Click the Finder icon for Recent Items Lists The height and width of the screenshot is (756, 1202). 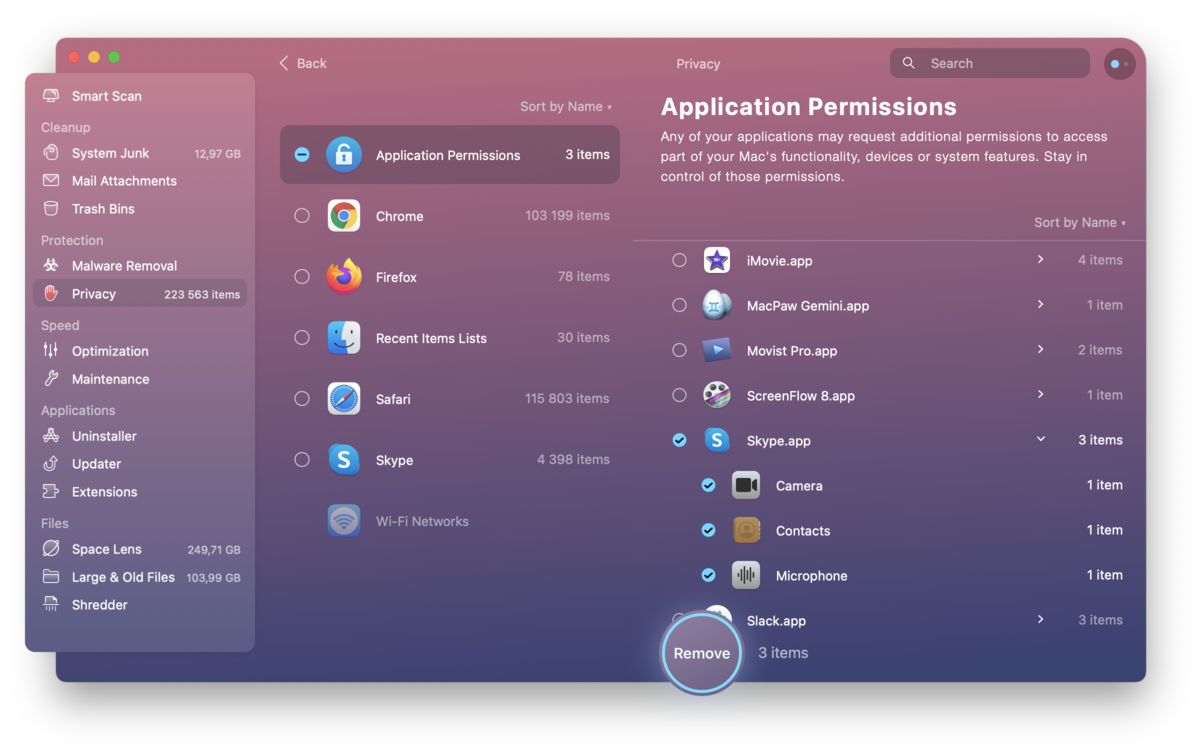[344, 338]
